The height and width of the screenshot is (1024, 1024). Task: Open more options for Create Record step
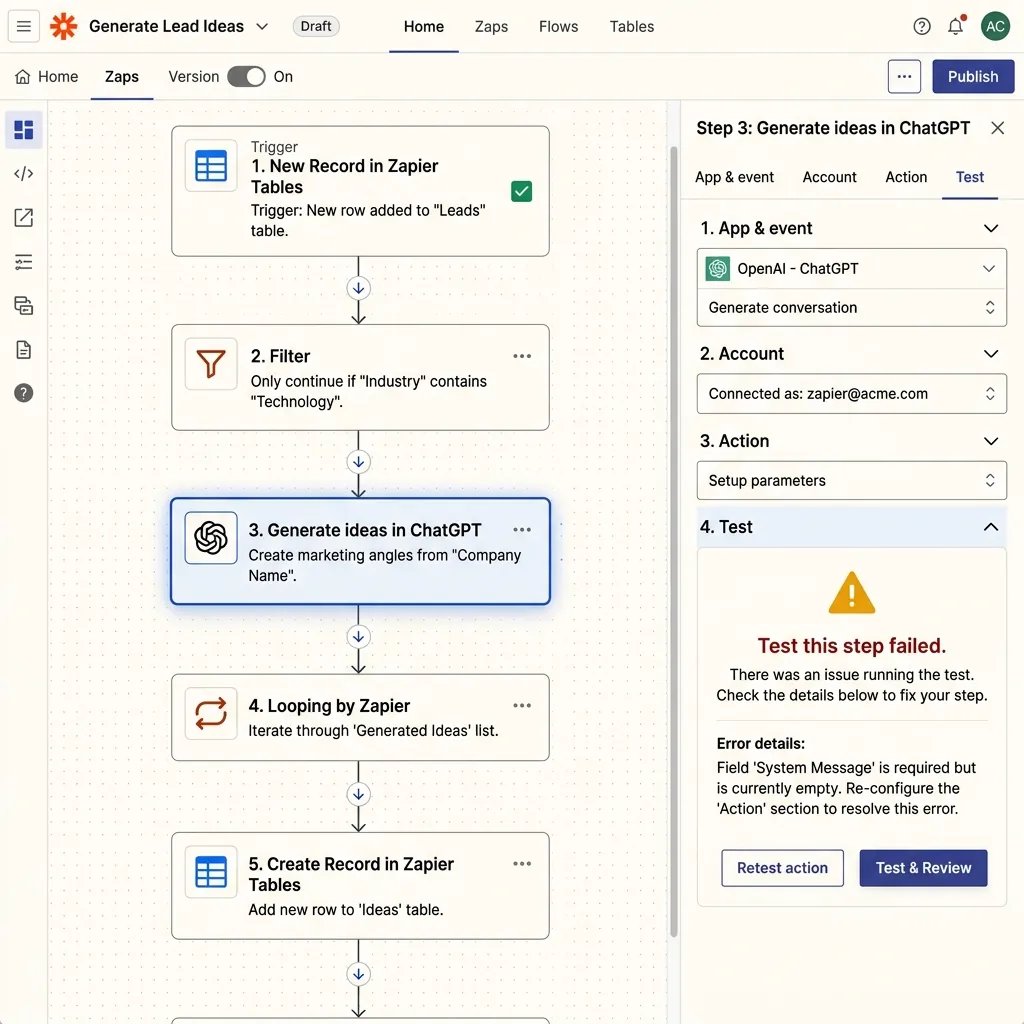[522, 863]
